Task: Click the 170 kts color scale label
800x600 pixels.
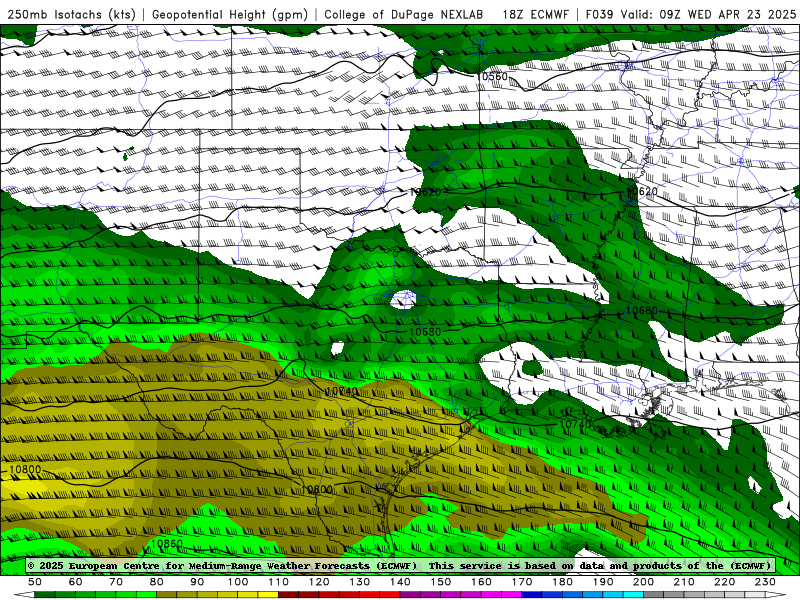Action: click(522, 582)
